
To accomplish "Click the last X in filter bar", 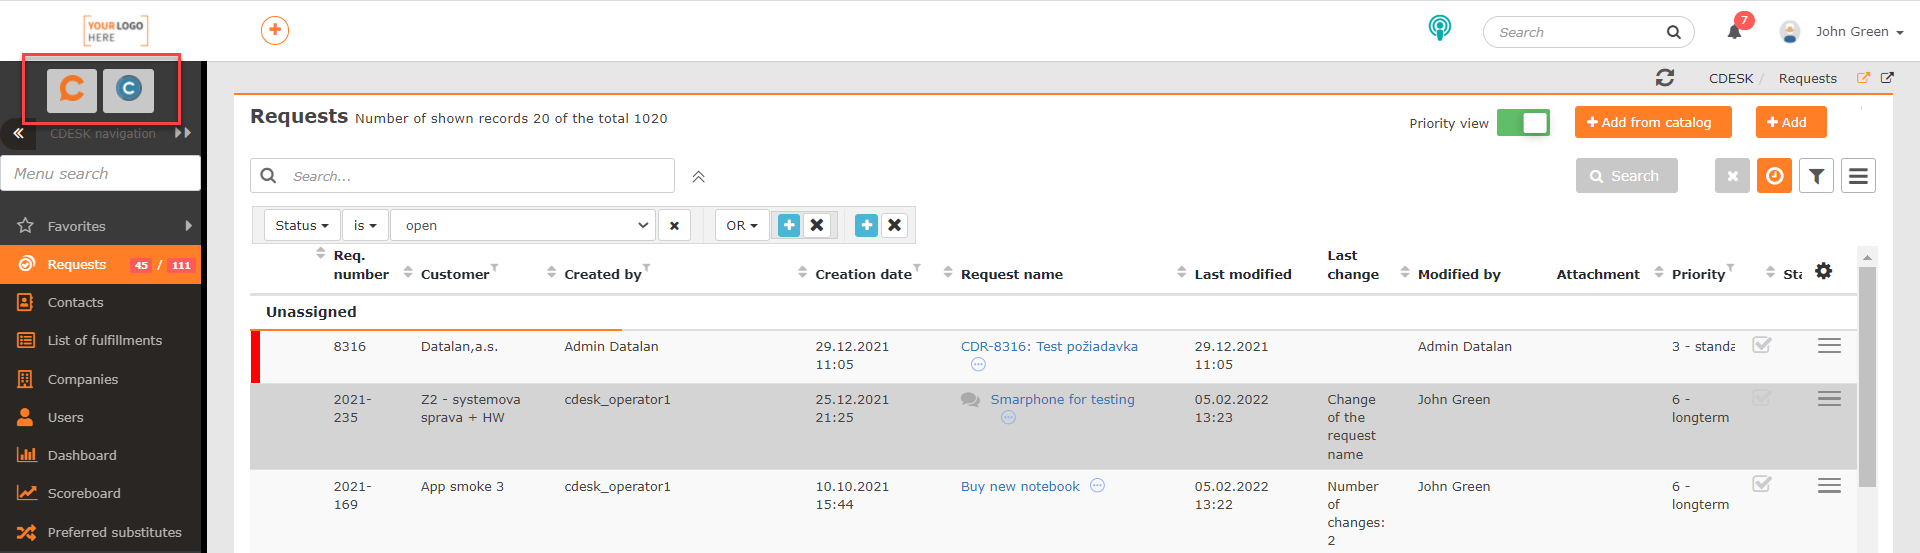I will tap(895, 225).
